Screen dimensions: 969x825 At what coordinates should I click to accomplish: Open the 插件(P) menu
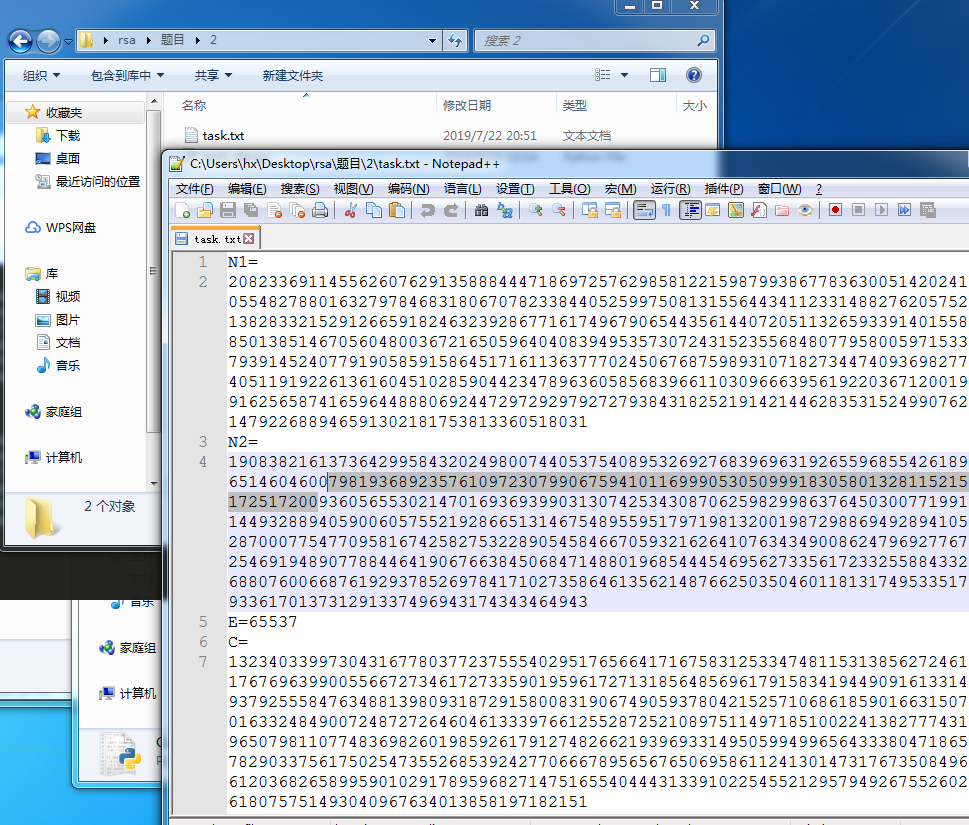pos(724,189)
